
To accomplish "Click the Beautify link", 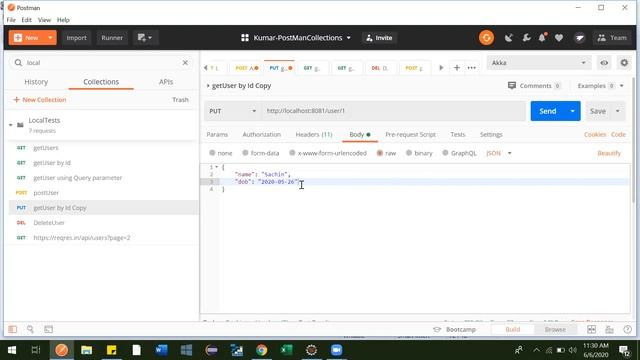I will point(609,153).
